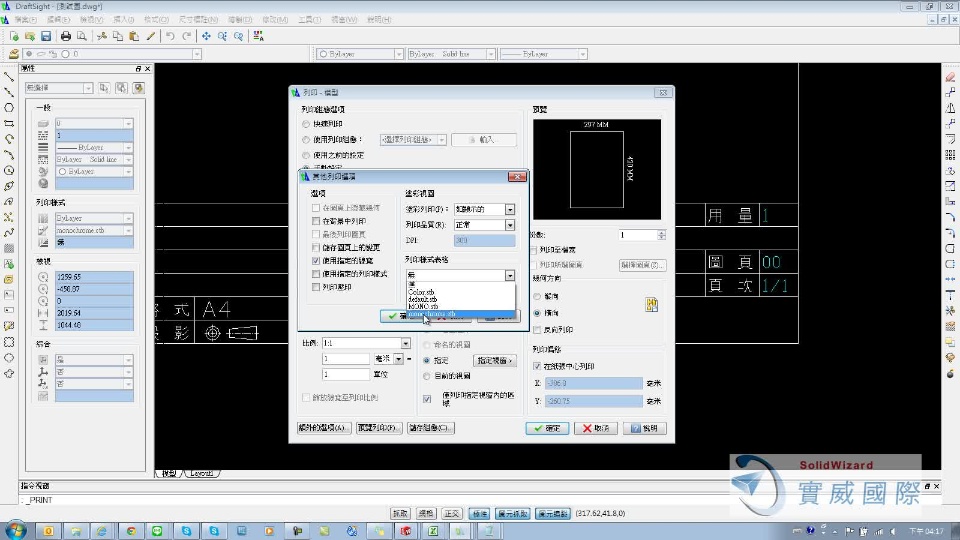Screen dimensions: 960x540
Task: Toggle print on center of paper checkbox
Action: point(537,366)
